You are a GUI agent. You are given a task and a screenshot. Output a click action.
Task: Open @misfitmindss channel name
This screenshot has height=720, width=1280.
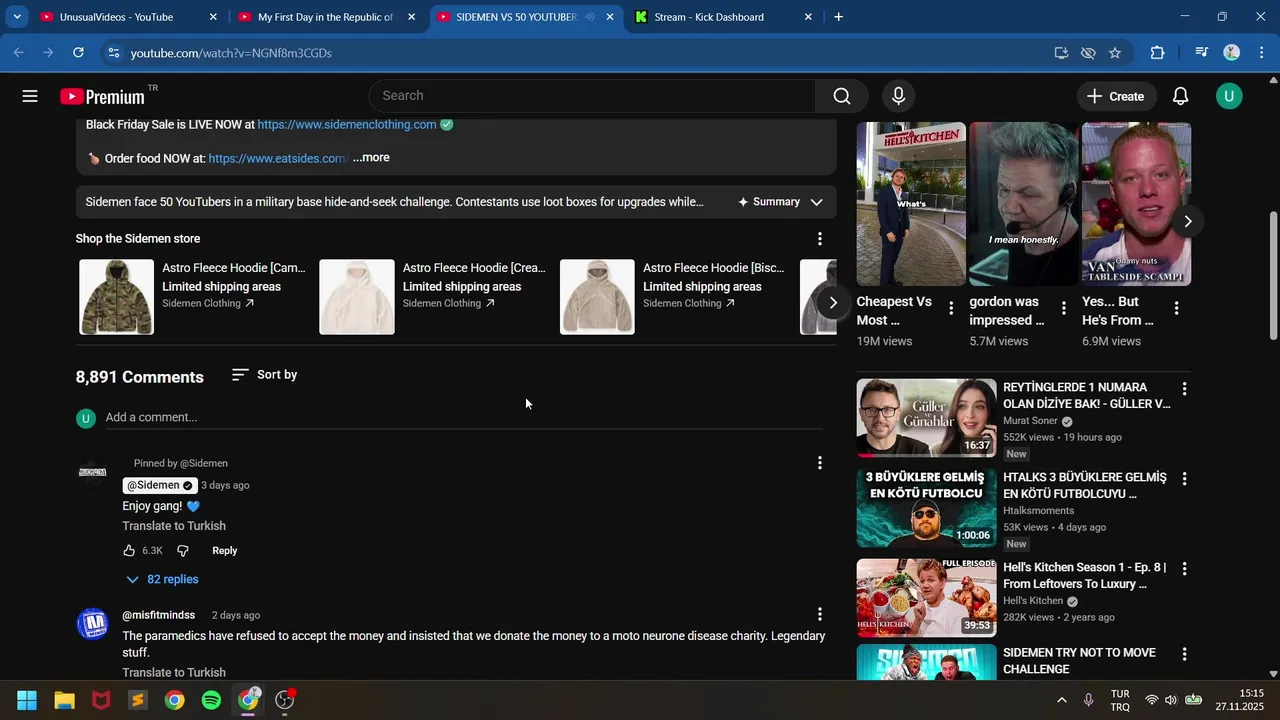158,615
